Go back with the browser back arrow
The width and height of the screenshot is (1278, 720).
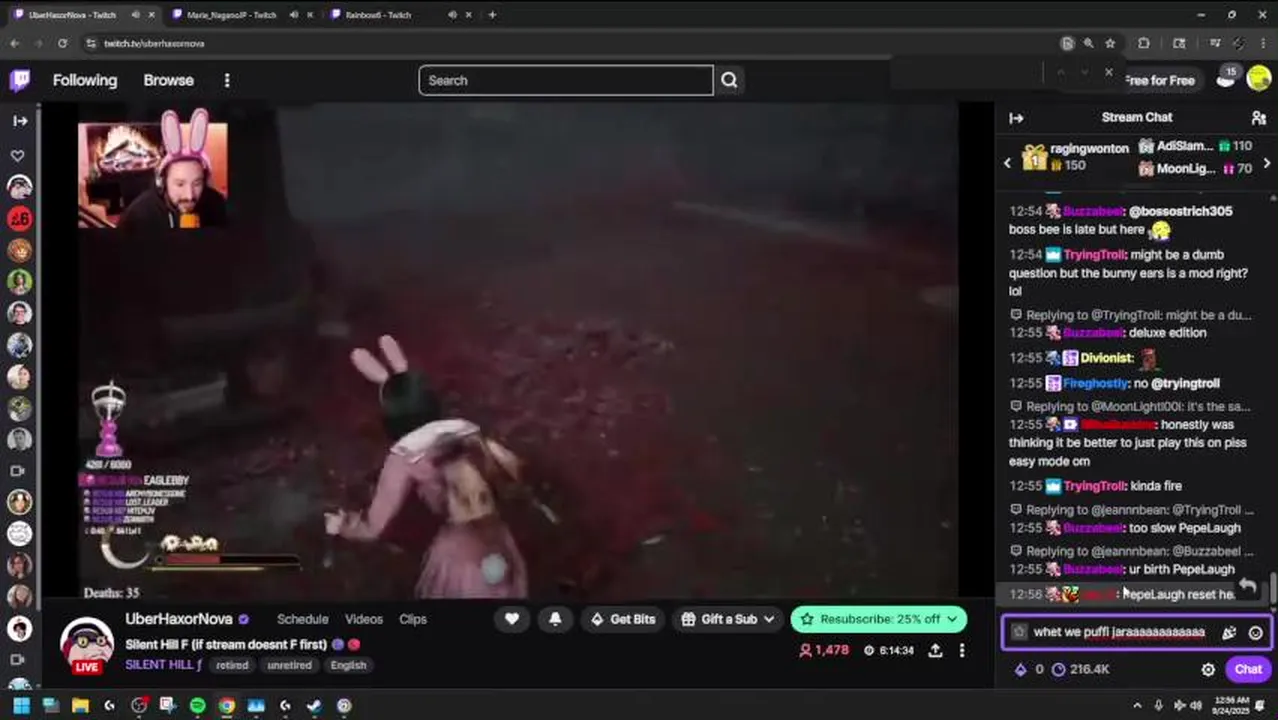pyautogui.click(x=14, y=43)
